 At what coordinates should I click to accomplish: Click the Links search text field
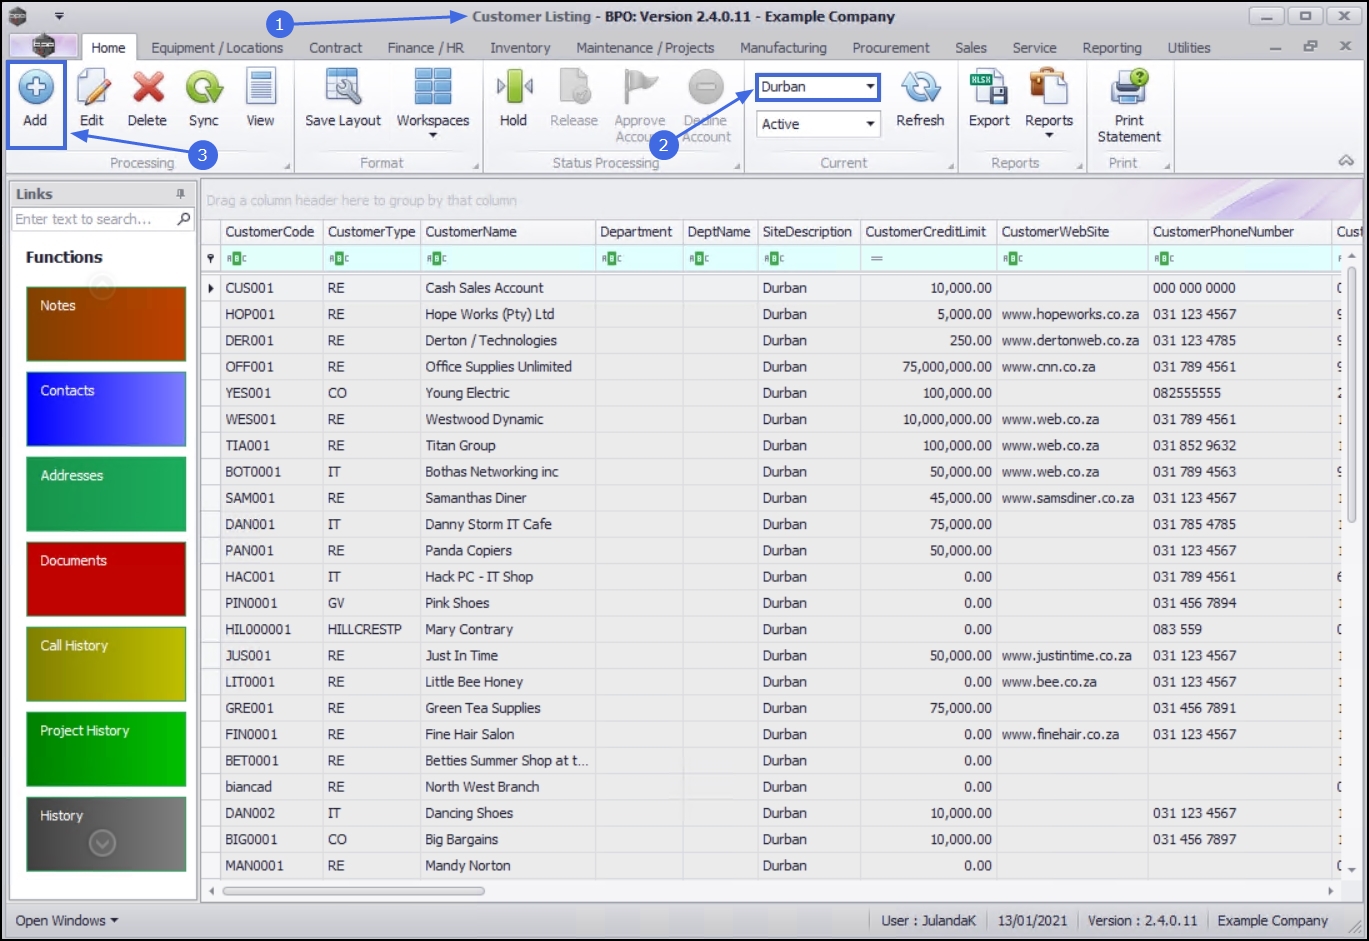[94, 219]
